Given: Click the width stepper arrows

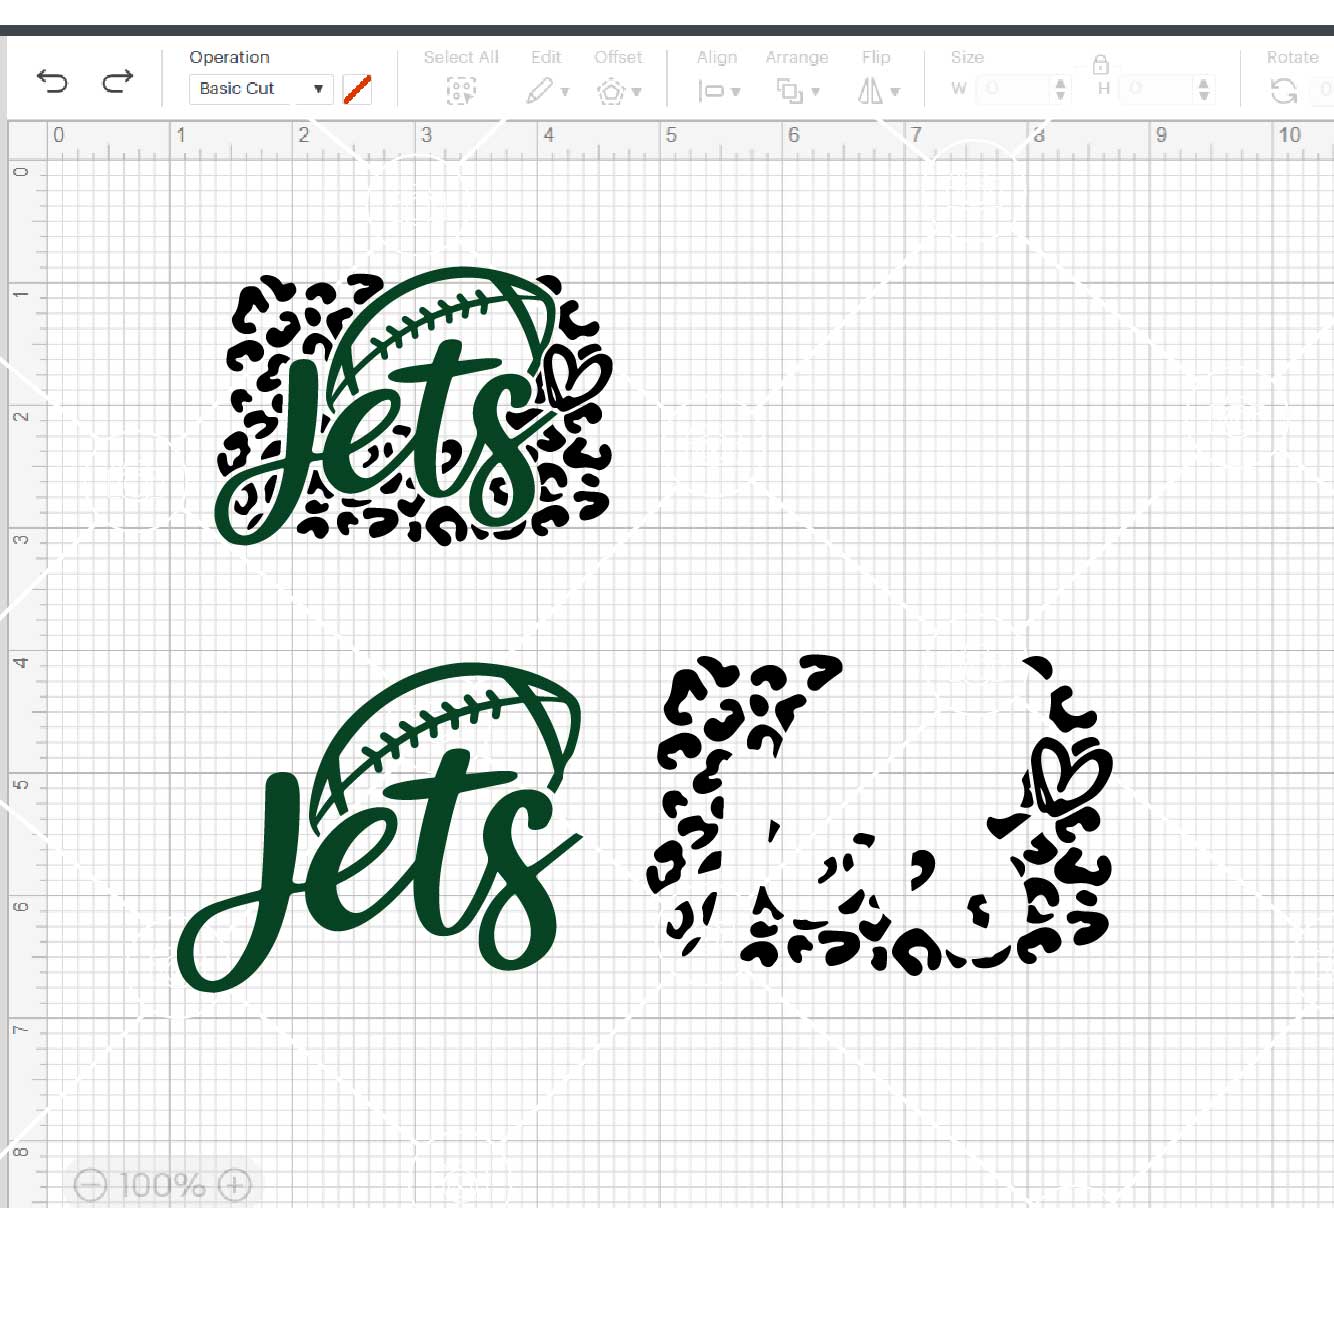Looking at the screenshot, I should coord(1061,89).
